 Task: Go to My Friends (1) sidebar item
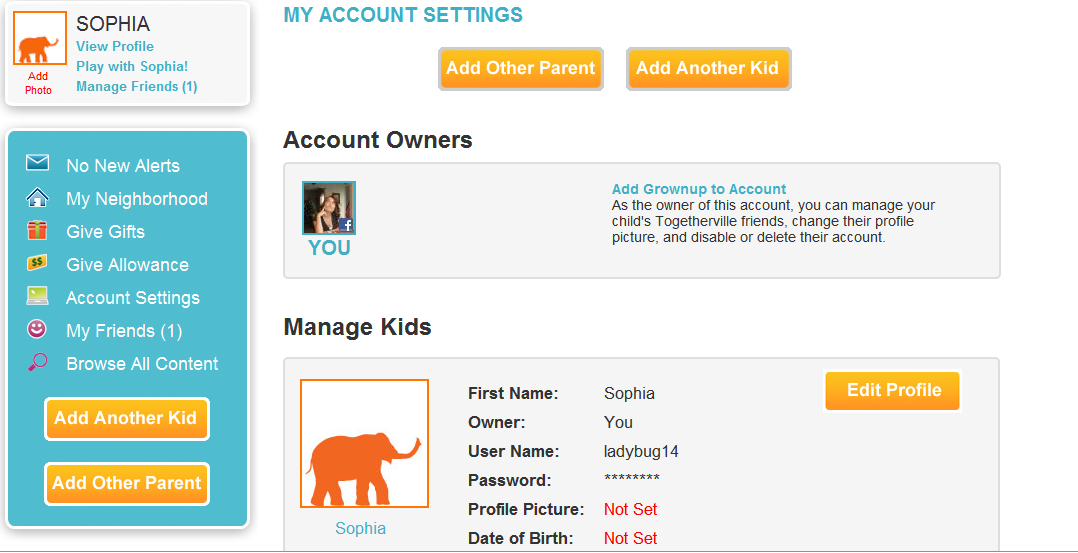point(124,331)
